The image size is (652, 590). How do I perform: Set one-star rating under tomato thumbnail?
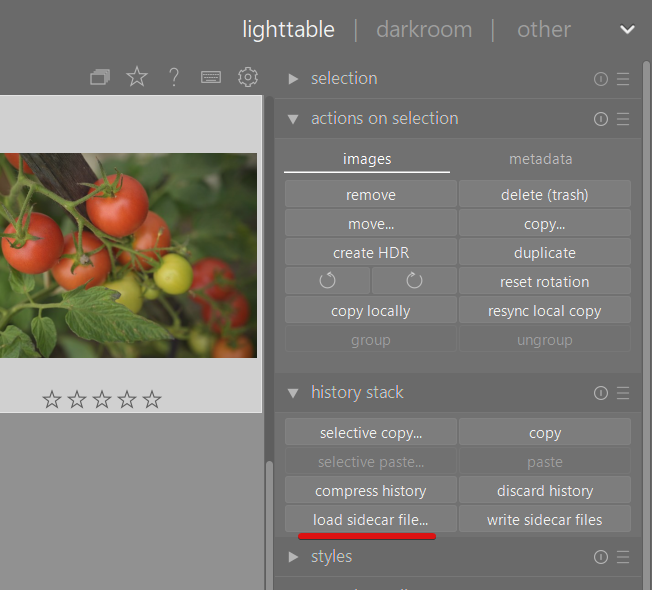pos(52,400)
